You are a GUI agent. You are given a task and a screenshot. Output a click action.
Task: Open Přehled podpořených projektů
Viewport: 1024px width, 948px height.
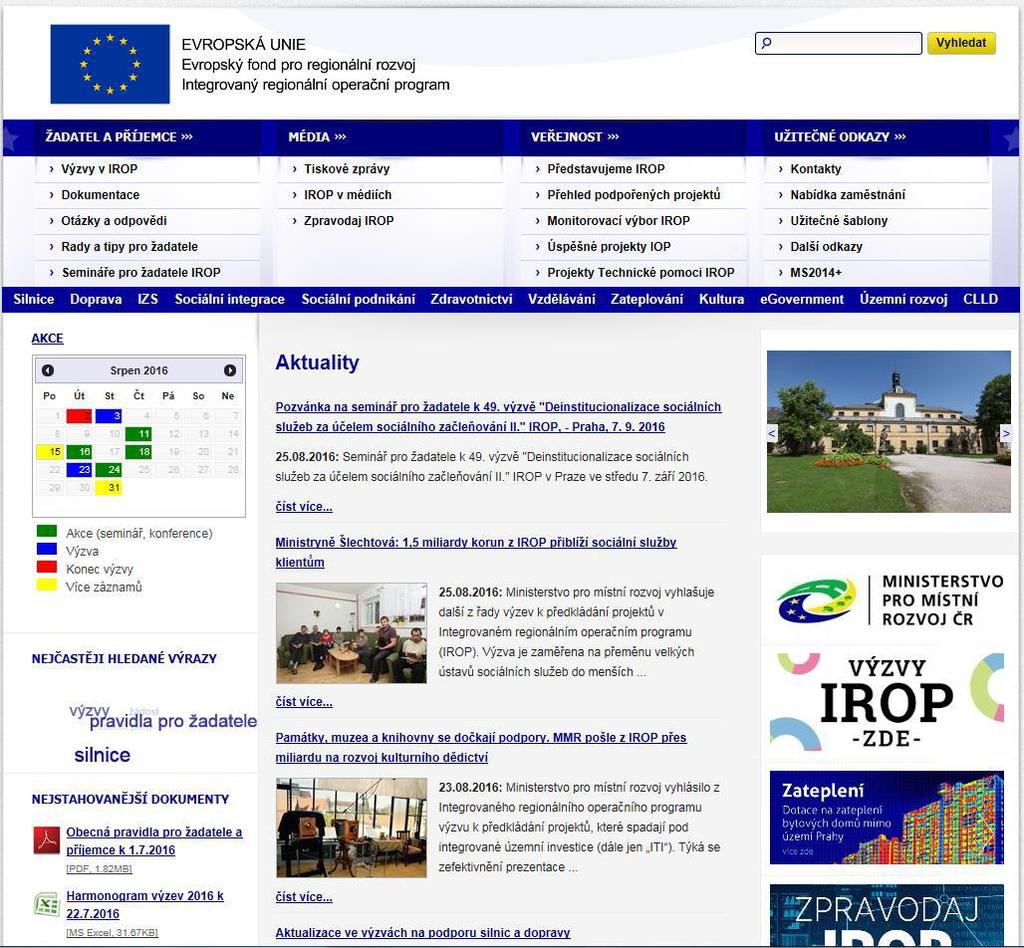pyautogui.click(x=633, y=195)
